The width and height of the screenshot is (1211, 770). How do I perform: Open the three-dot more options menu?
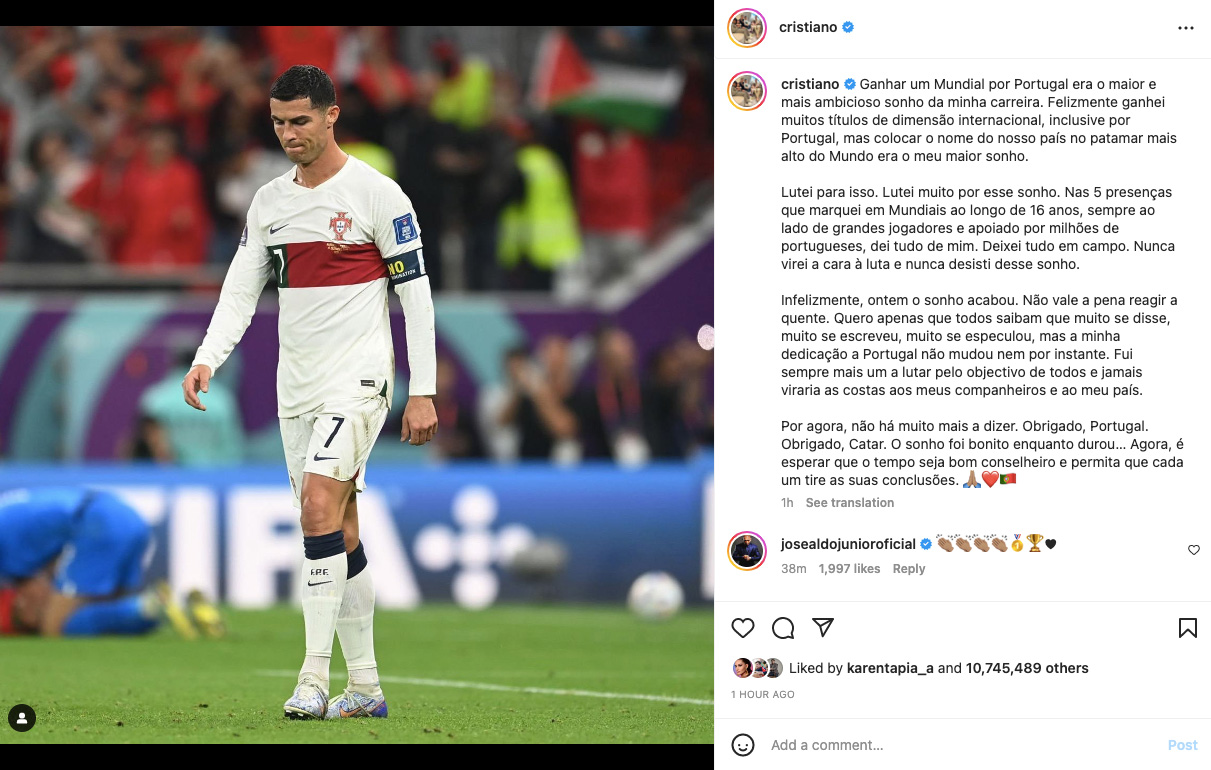pos(1186,28)
